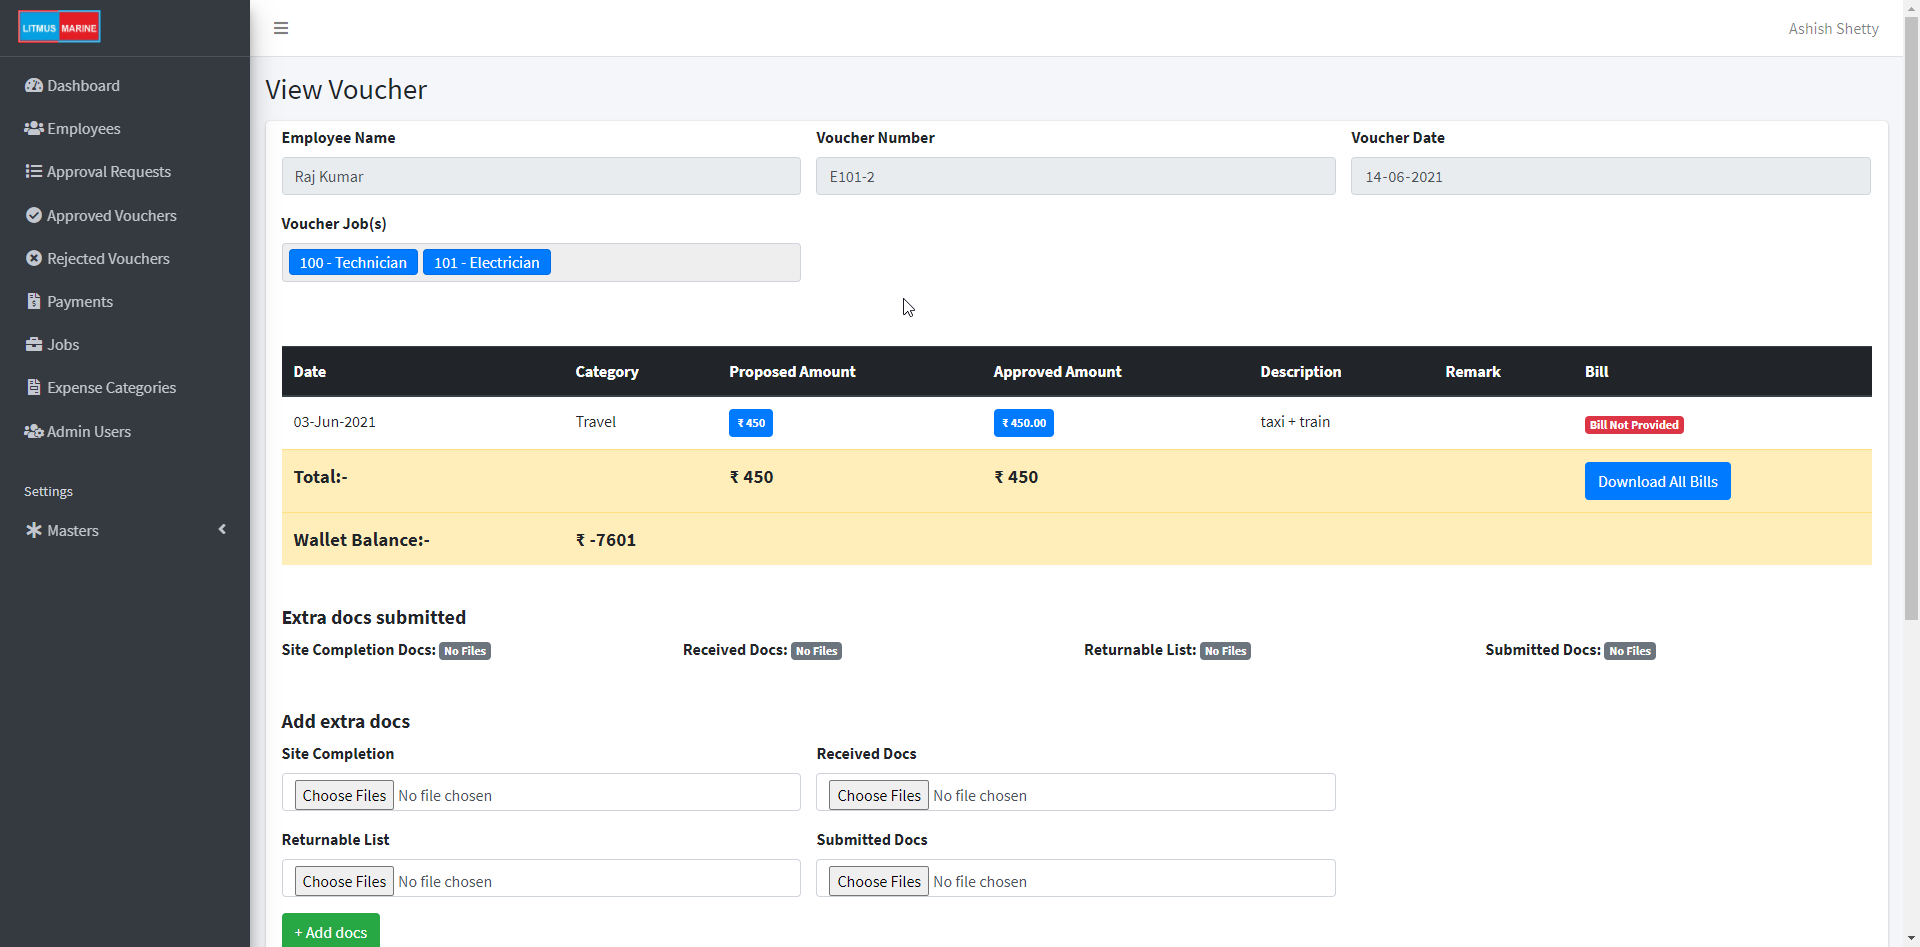The image size is (1920, 947).
Task: Click the page vertical scrollbar
Action: (1911, 318)
